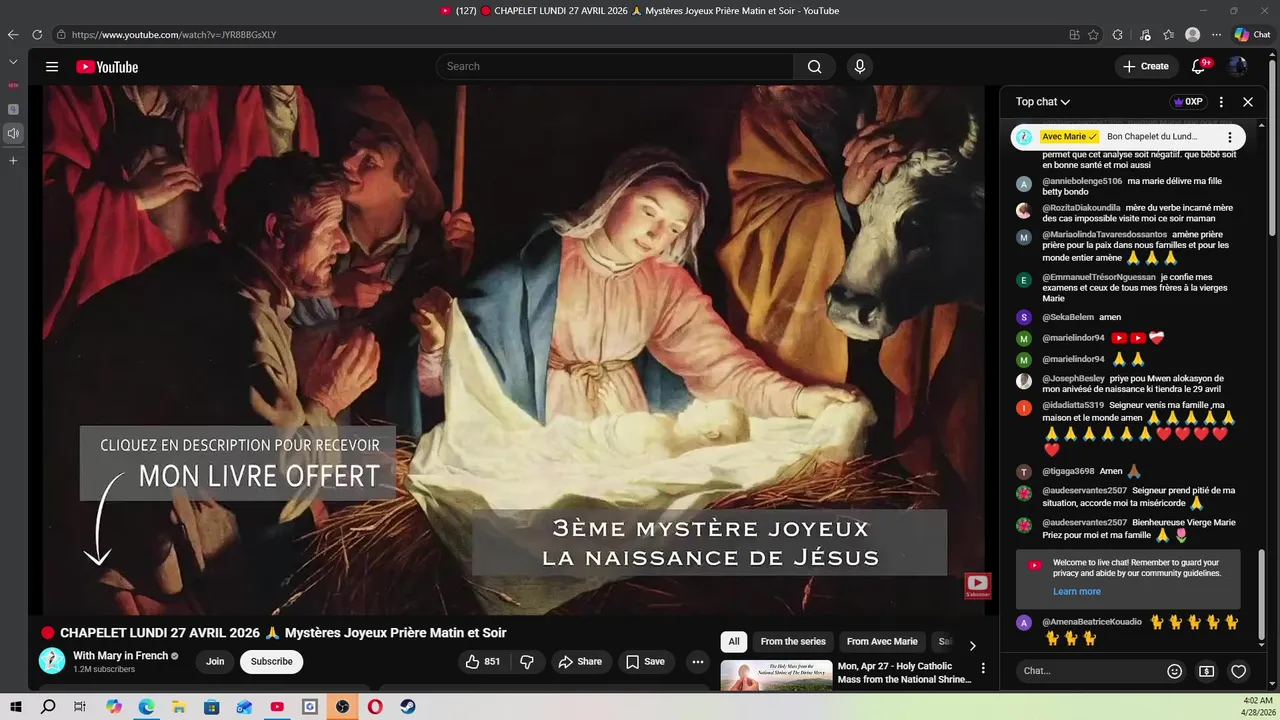Viewport: 1280px width, 720px height.
Task: Open browser extensions puzzle icon
Action: point(1118,34)
